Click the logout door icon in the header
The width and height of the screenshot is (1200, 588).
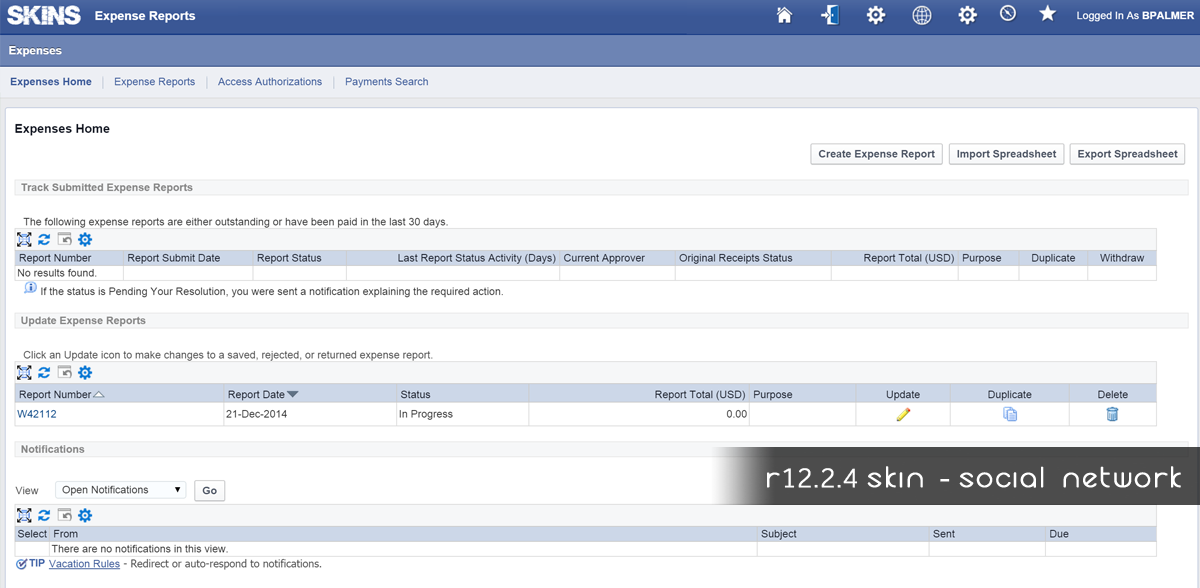829,15
